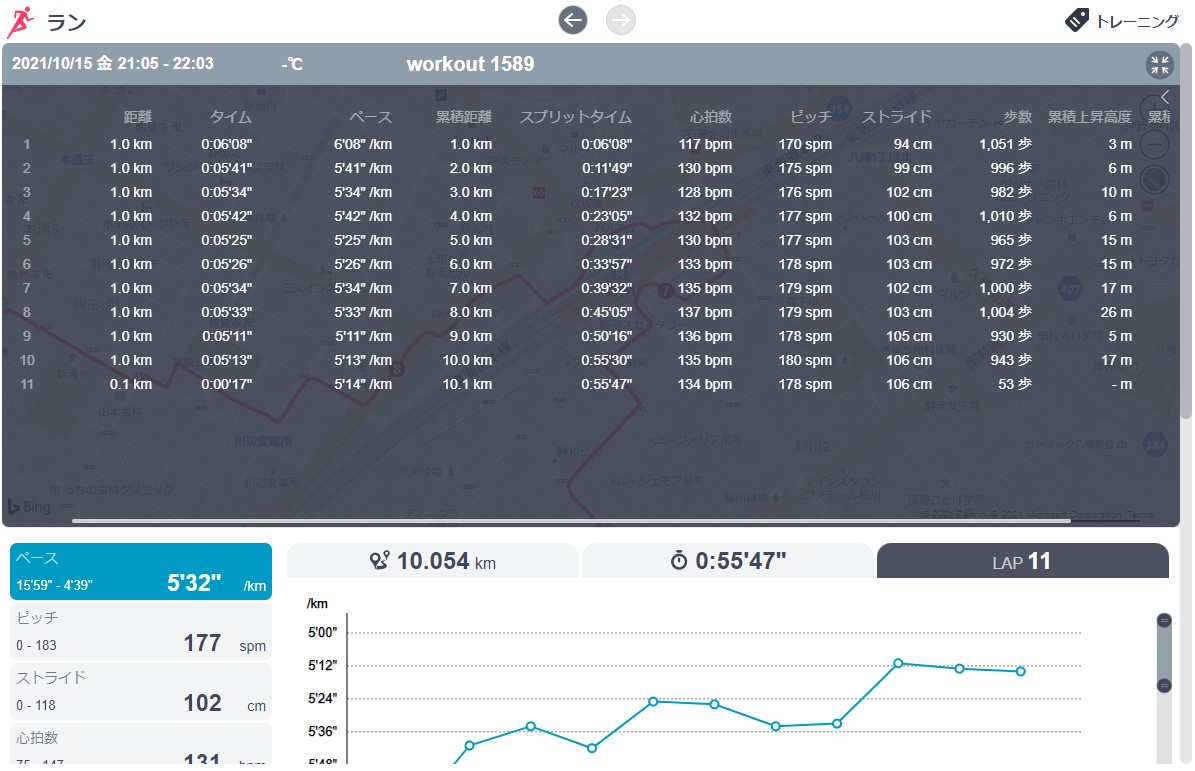1195x771 pixels.
Task: Click the map compass globe icon
Action: (x=1154, y=179)
